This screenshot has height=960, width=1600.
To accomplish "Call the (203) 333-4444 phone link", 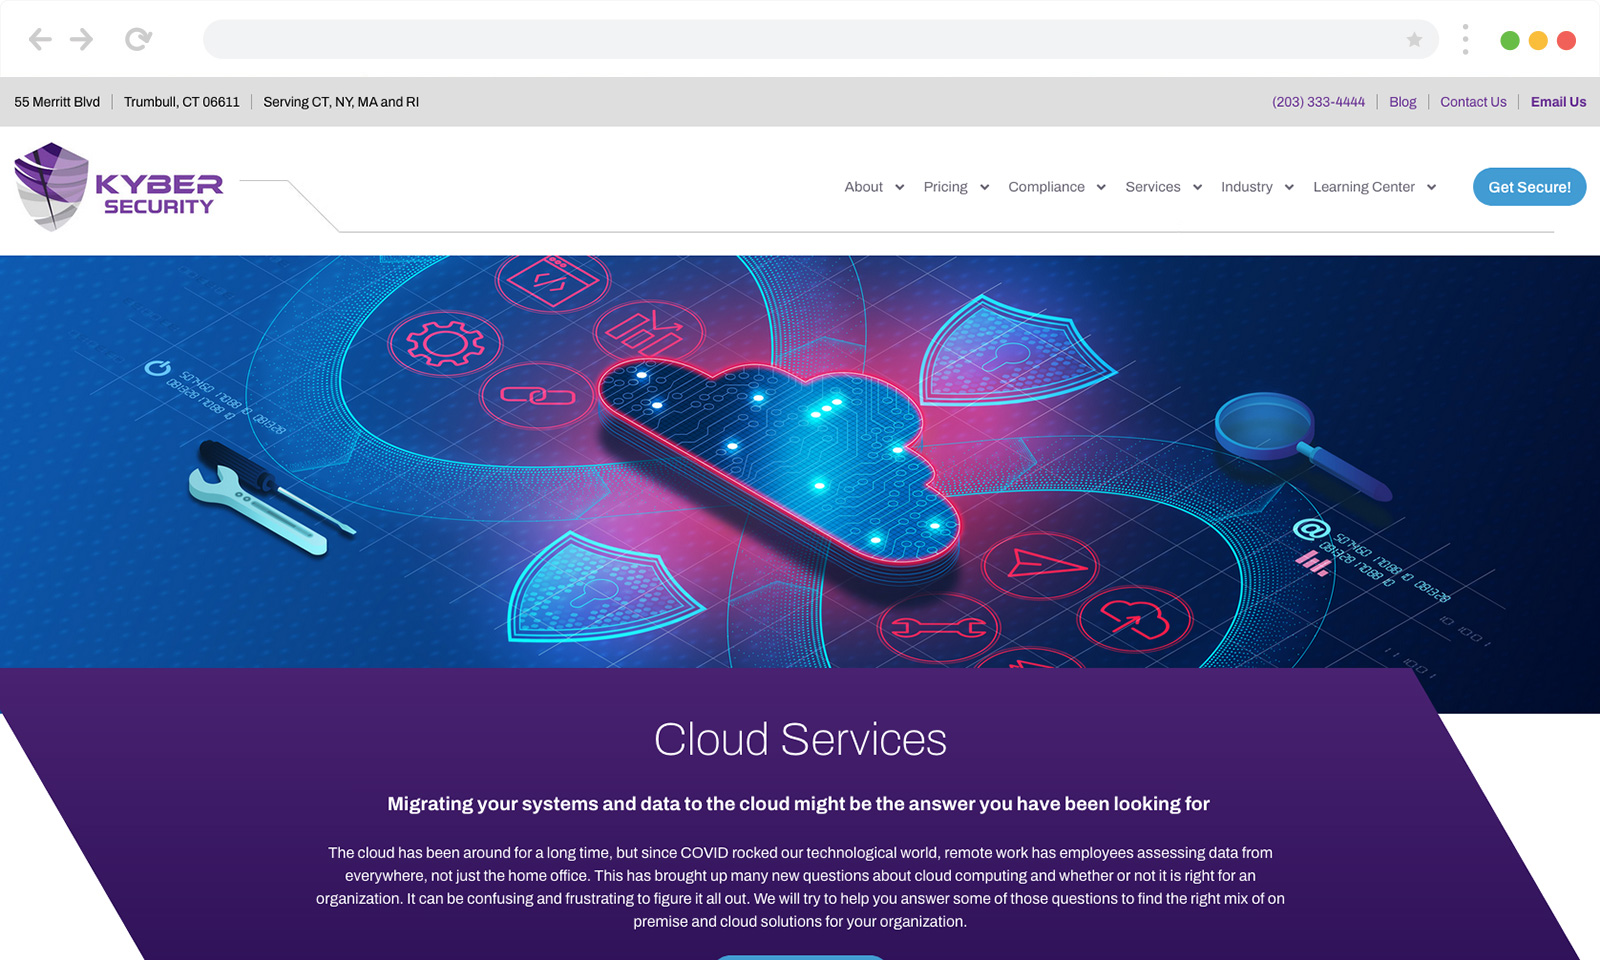I will coord(1318,102).
